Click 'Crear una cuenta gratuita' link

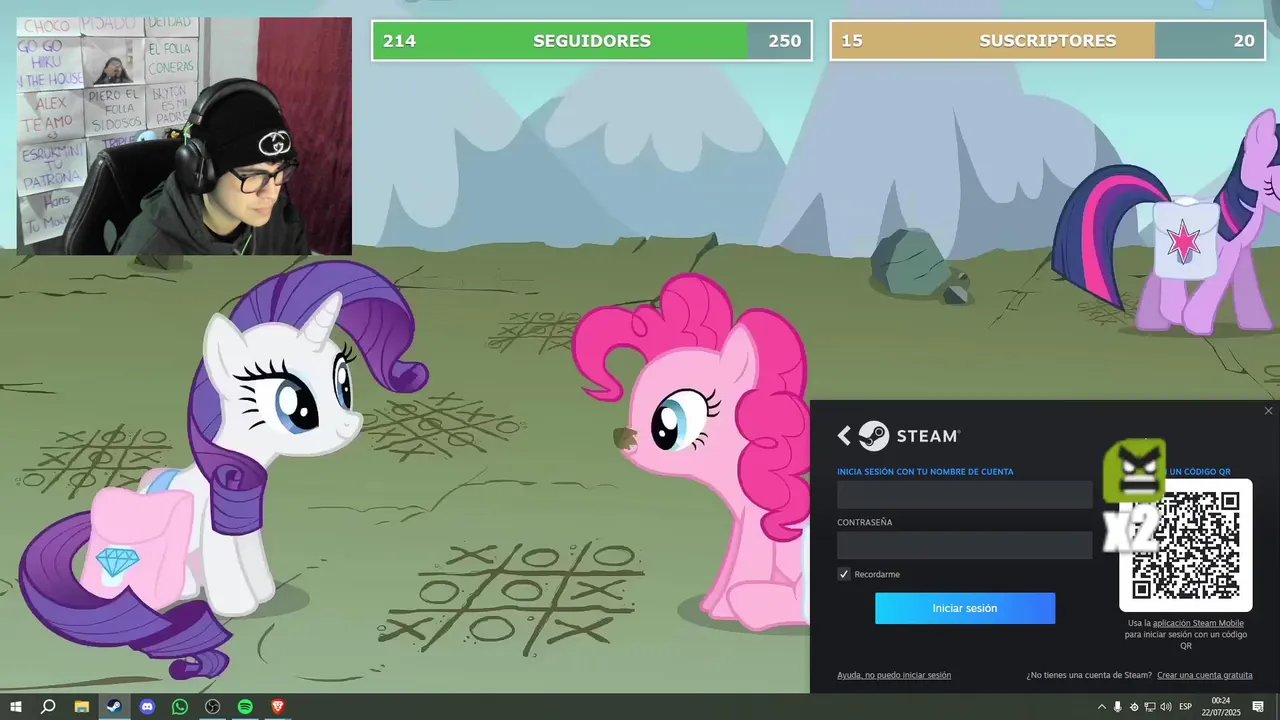pyautogui.click(x=1205, y=675)
